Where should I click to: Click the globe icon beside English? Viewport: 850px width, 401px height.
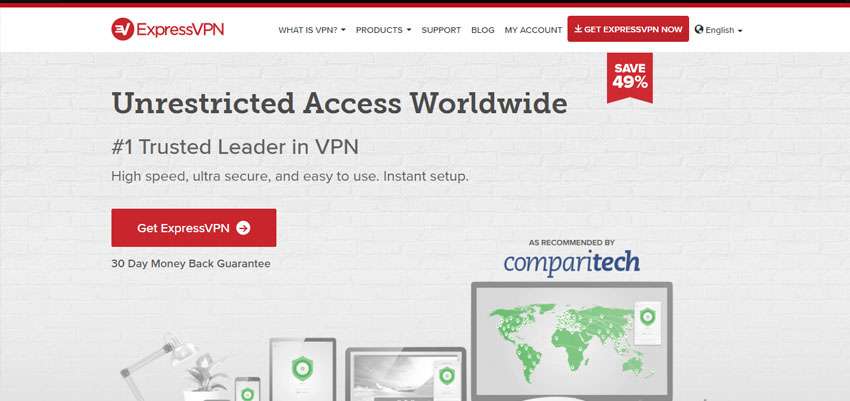699,30
